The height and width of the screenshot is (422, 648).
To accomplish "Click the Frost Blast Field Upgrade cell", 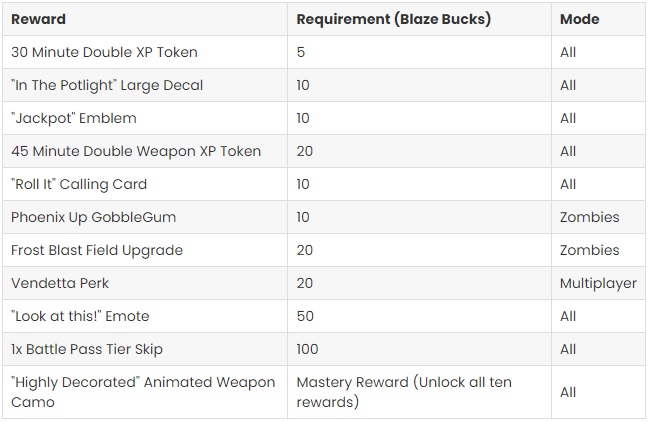I will (x=145, y=250).
